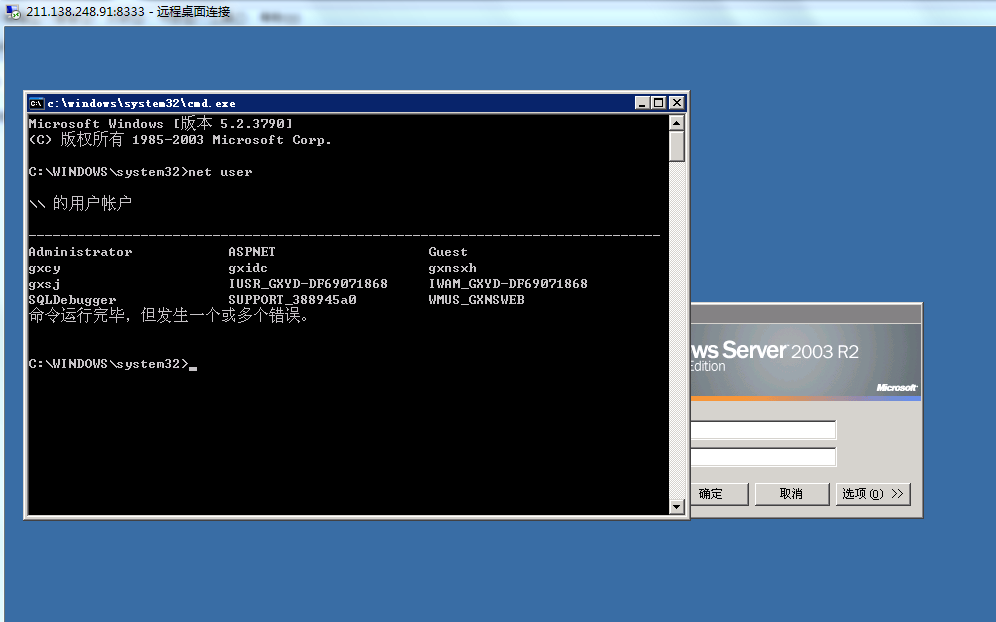Click the Windows Server 2003 R2 banner
The width and height of the screenshot is (996, 622).
pos(805,361)
